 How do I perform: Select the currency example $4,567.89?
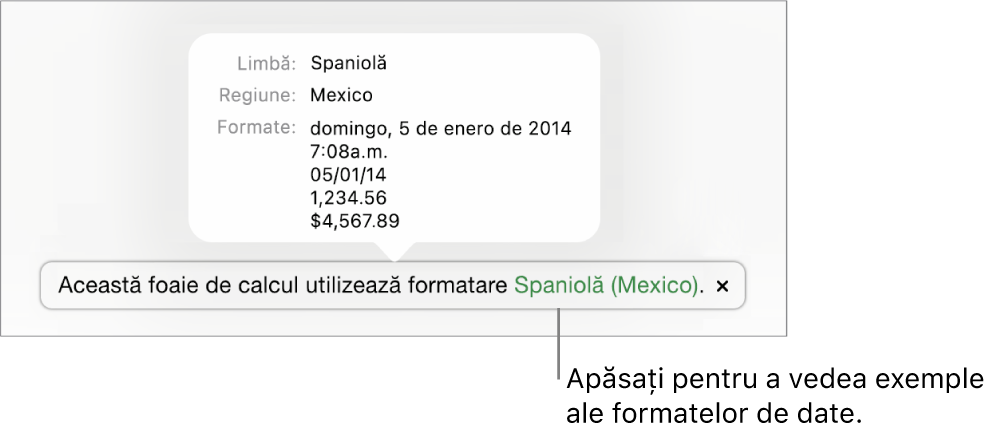point(356,221)
